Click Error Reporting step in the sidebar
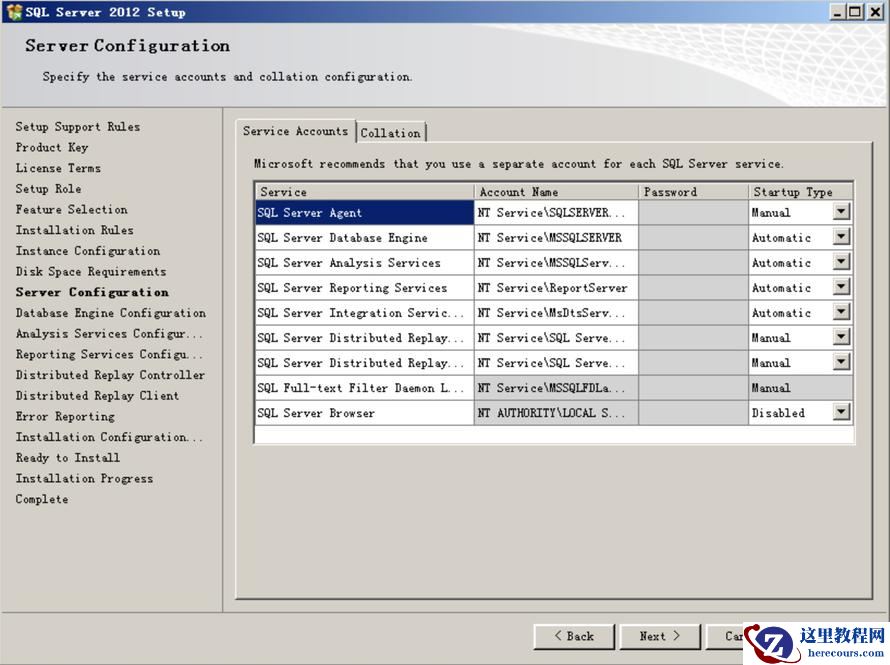 (x=65, y=416)
